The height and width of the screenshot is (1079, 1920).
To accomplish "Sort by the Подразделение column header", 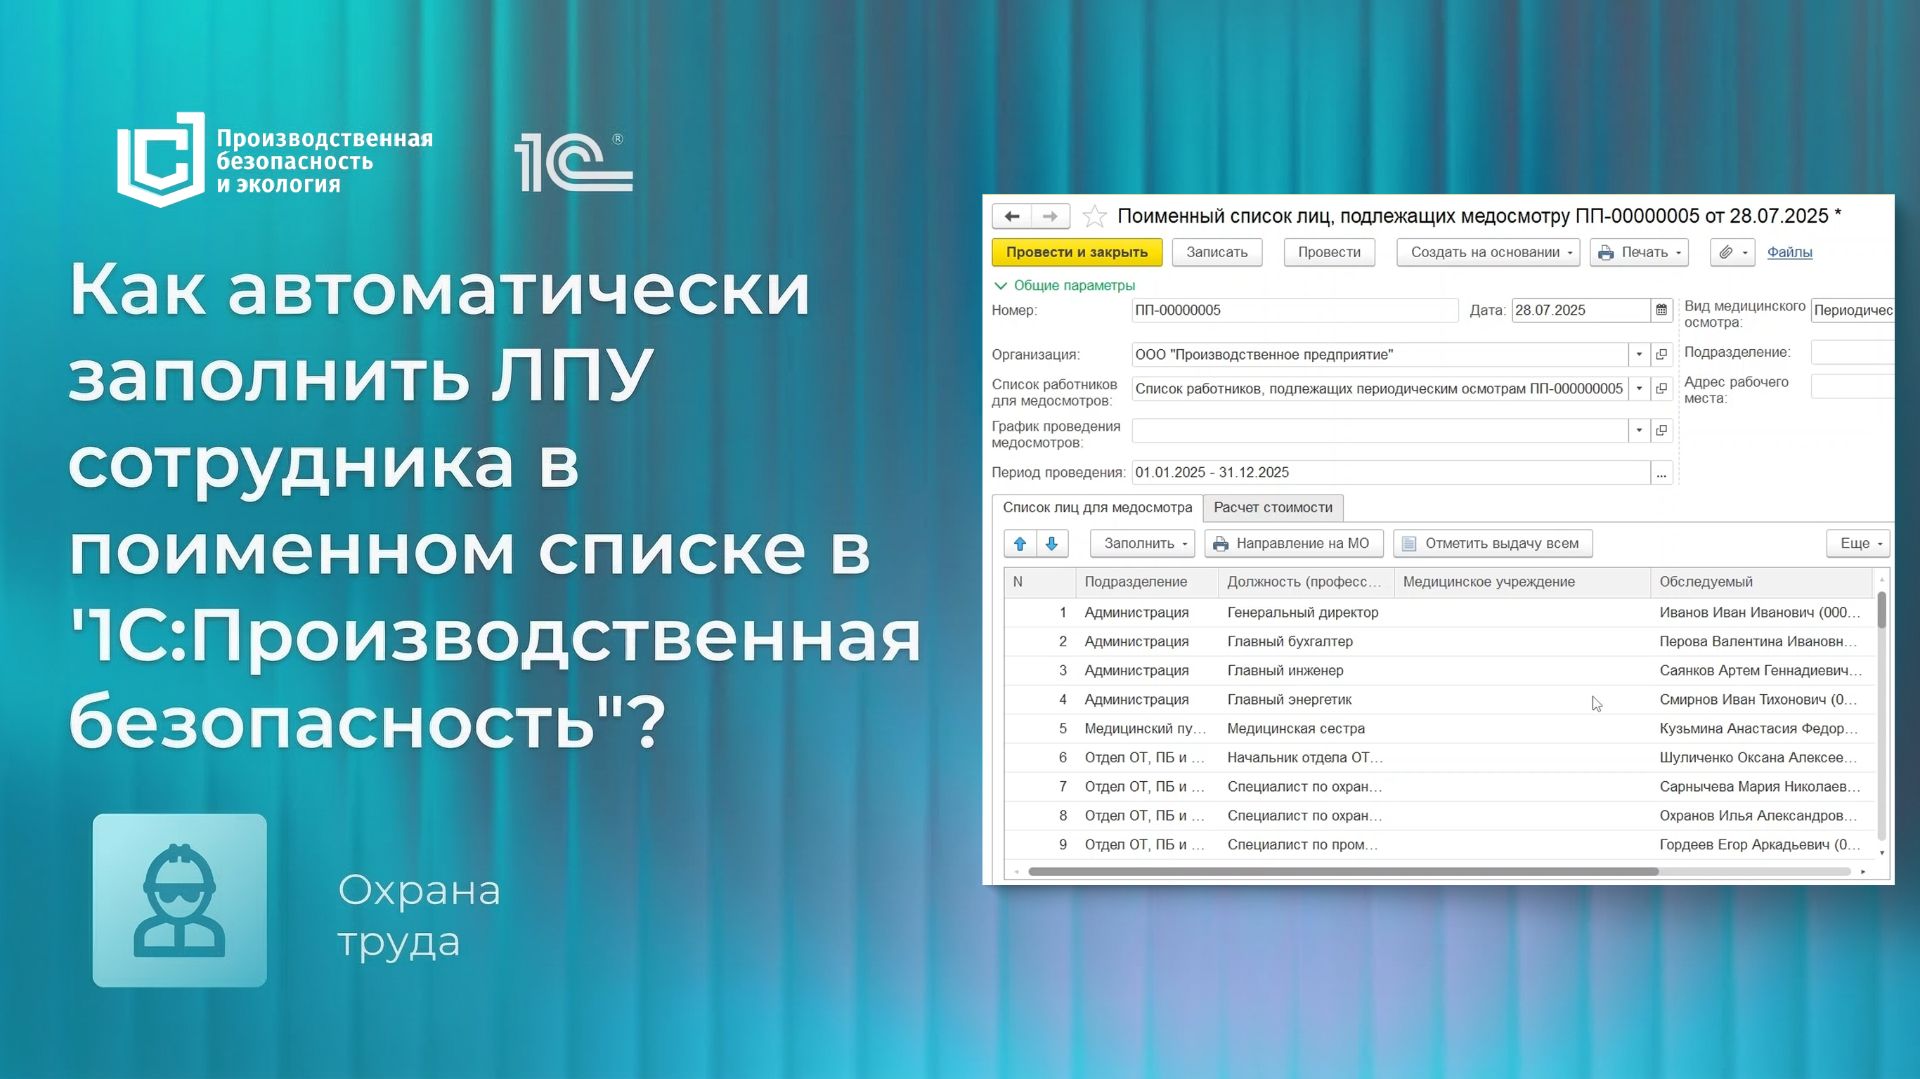I will click(1147, 582).
